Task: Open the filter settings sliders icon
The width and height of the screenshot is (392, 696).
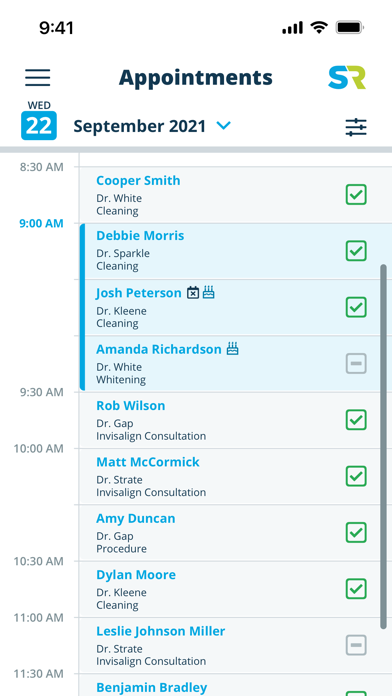Action: pos(356,127)
